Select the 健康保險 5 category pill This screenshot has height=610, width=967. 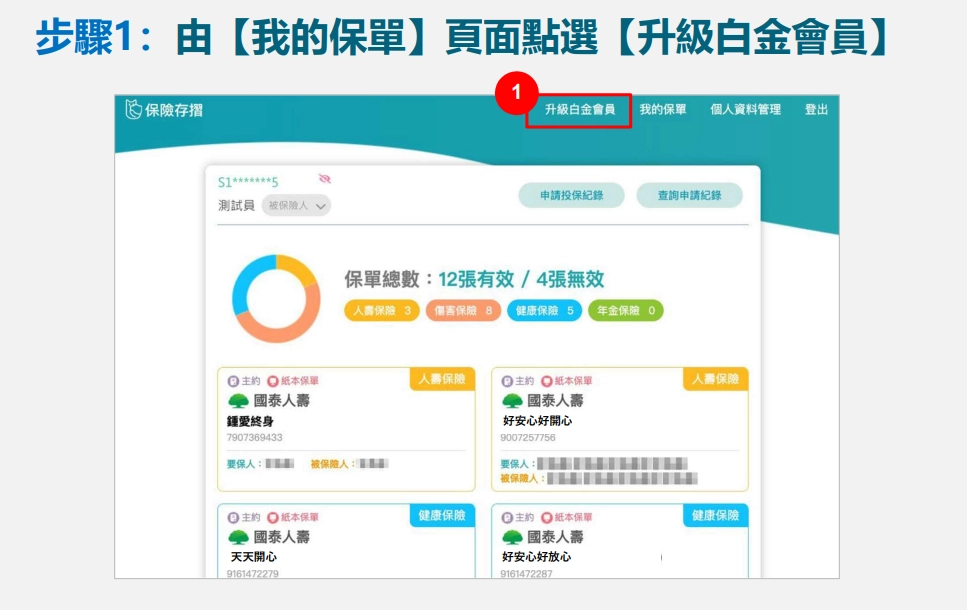click(x=545, y=311)
